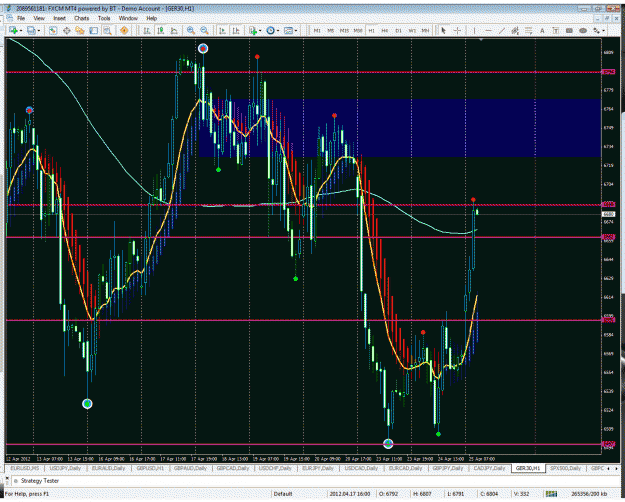Open the Indicators list icon
Screen dimensions: 625x502
click(253, 30)
